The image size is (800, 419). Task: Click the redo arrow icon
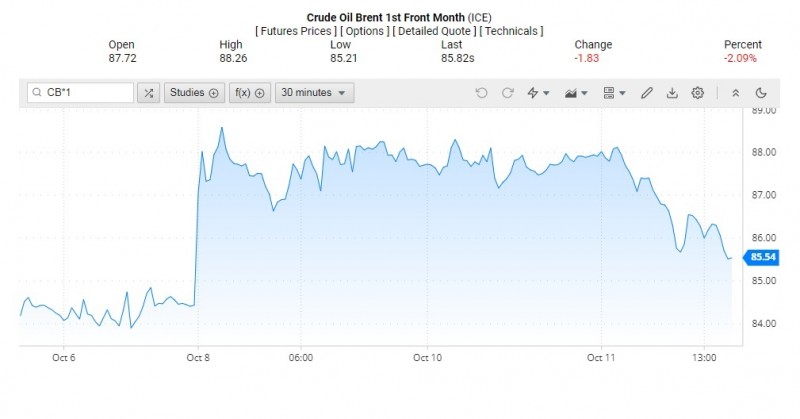point(508,93)
